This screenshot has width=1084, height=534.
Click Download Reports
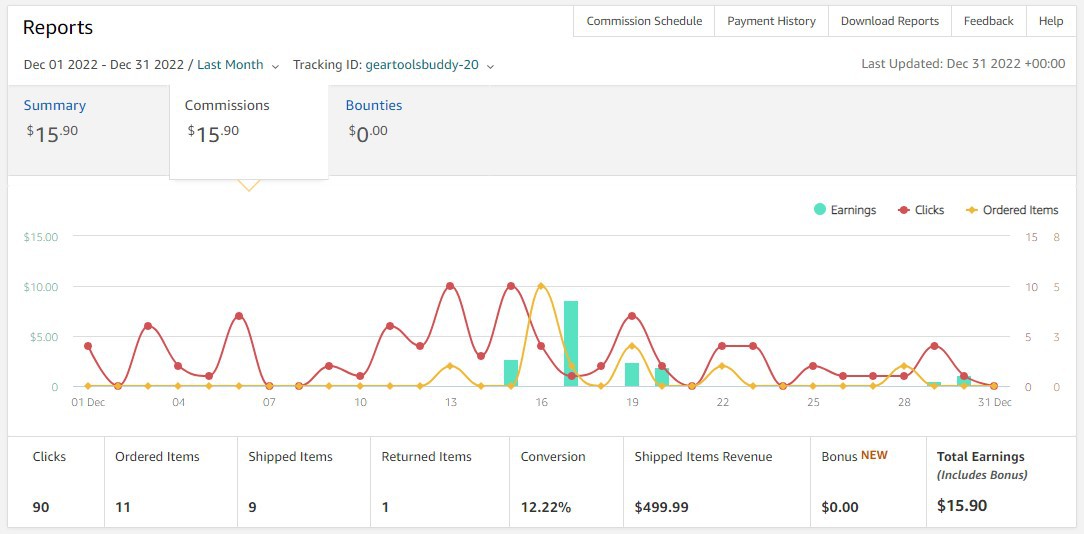[890, 21]
